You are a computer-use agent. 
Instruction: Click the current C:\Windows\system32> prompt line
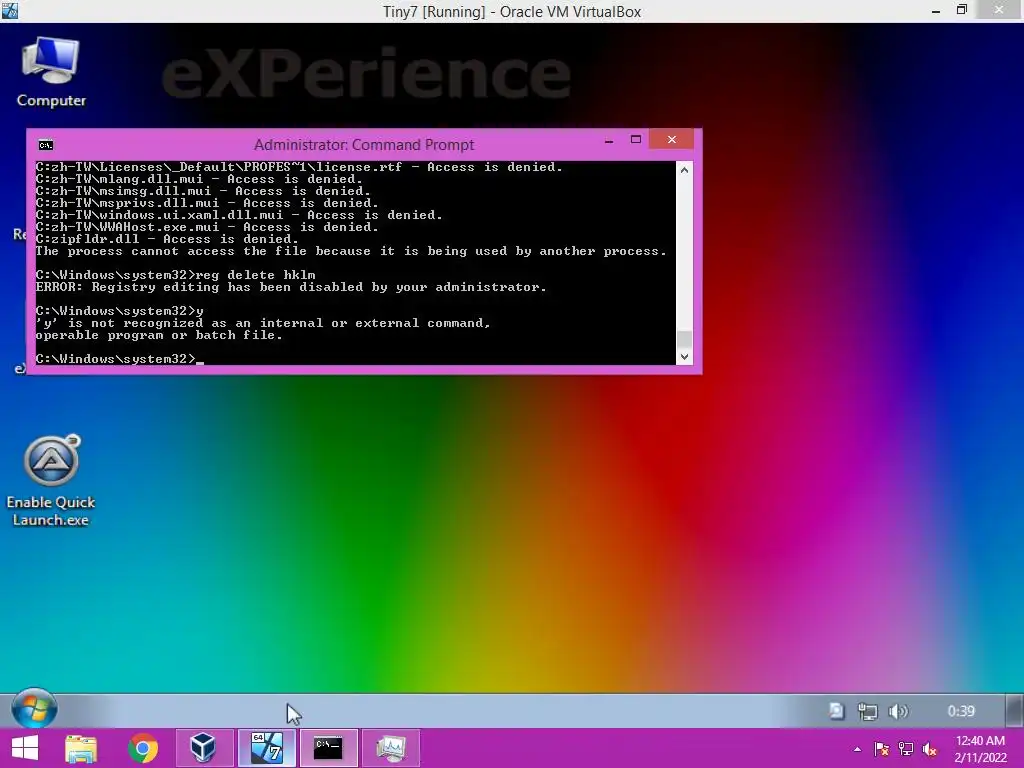pyautogui.click(x=120, y=359)
